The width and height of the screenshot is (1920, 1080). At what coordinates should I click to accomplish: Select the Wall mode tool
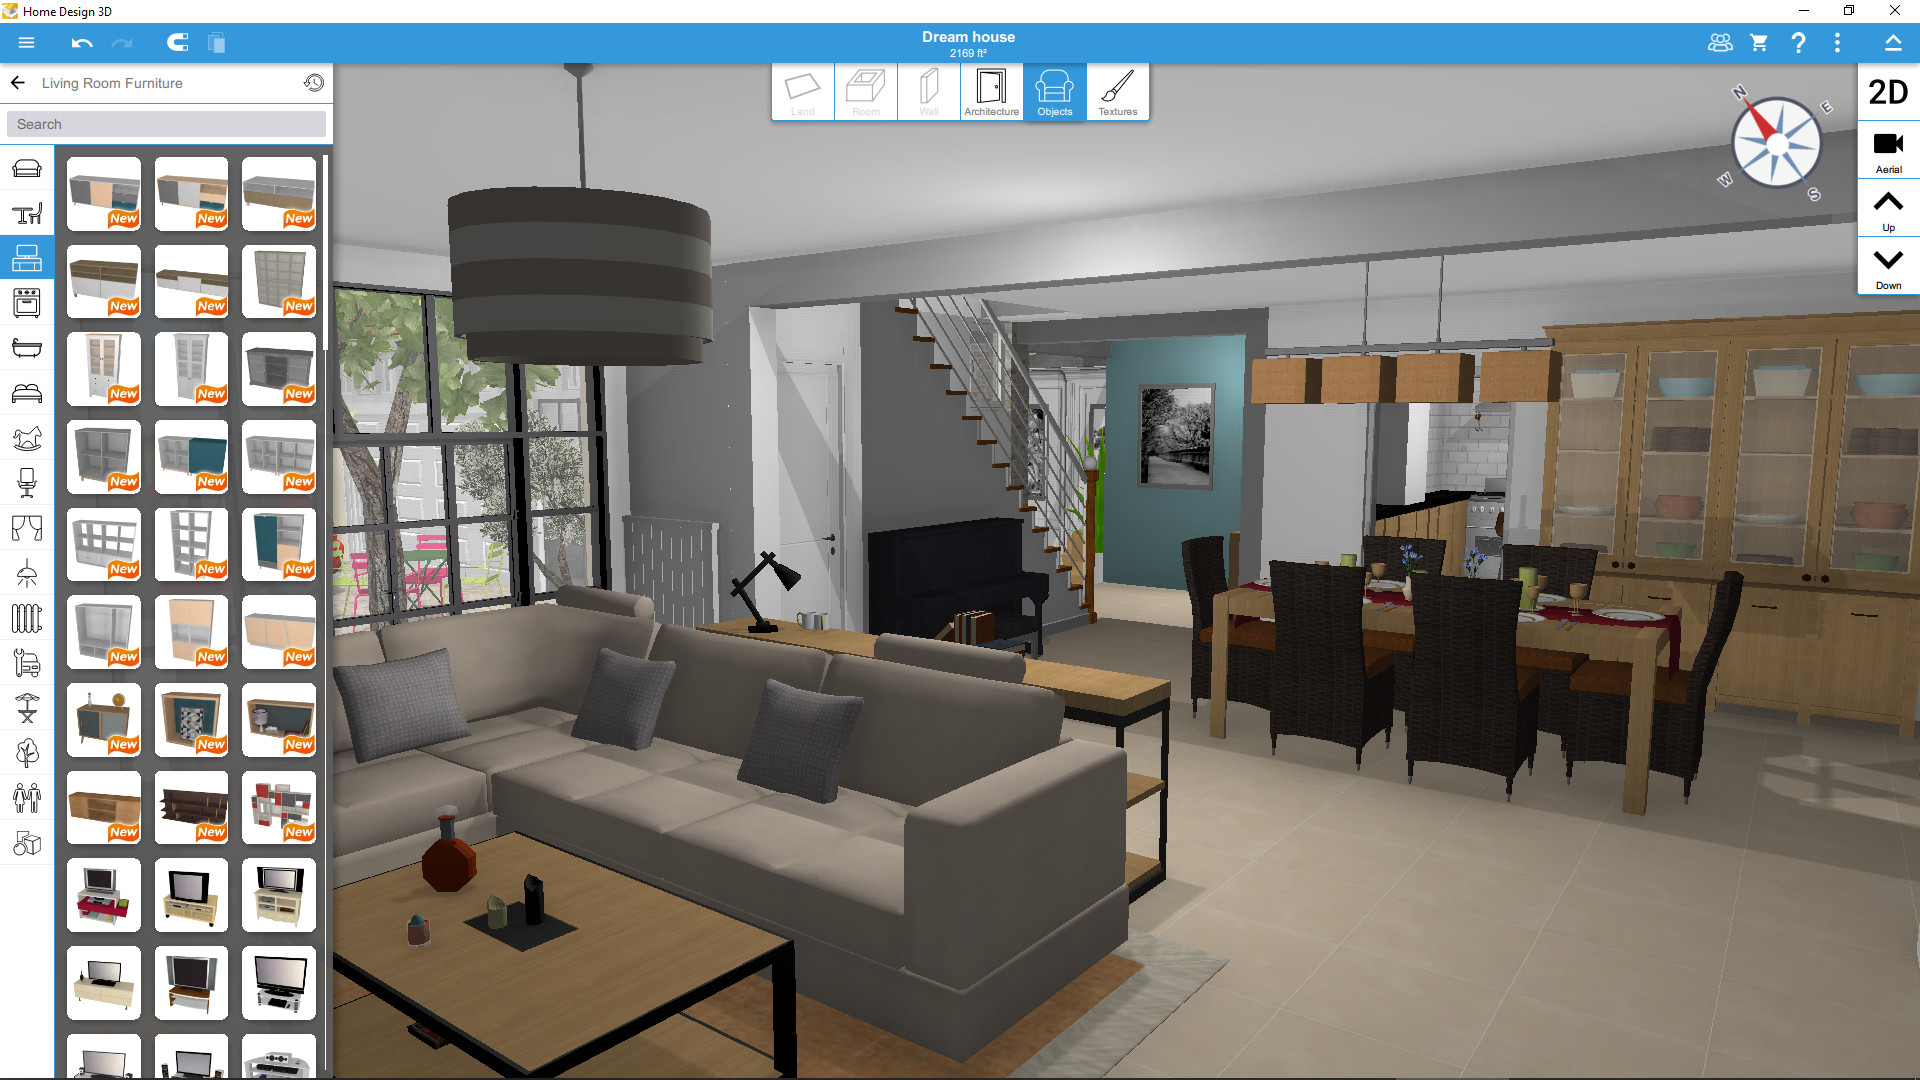[x=926, y=92]
